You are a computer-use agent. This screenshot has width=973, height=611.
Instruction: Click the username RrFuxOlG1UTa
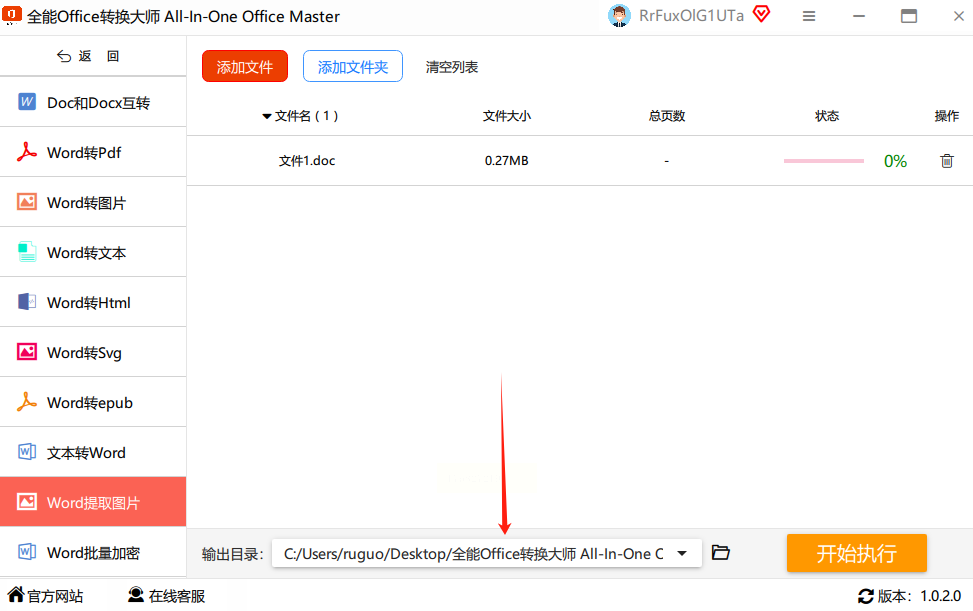tap(691, 16)
